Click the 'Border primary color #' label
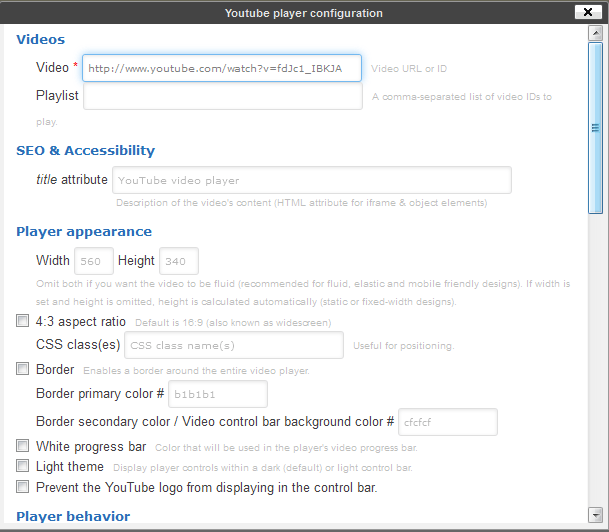The image size is (609, 532). (x=100, y=393)
